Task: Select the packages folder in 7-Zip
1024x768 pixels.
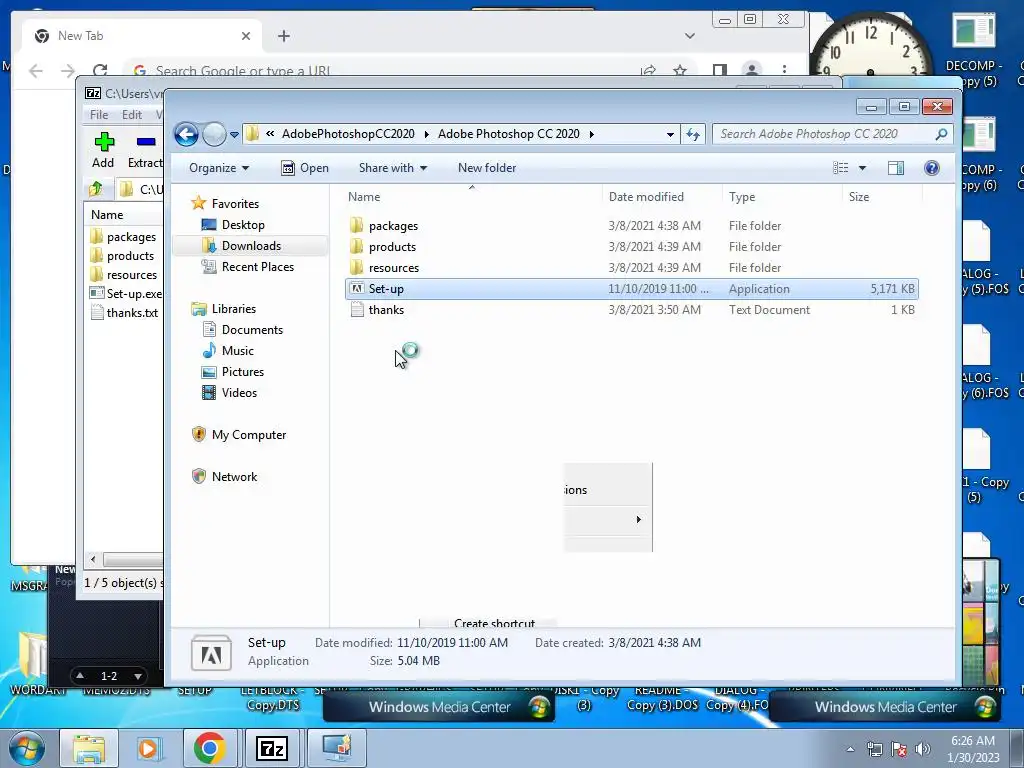Action: 123,237
